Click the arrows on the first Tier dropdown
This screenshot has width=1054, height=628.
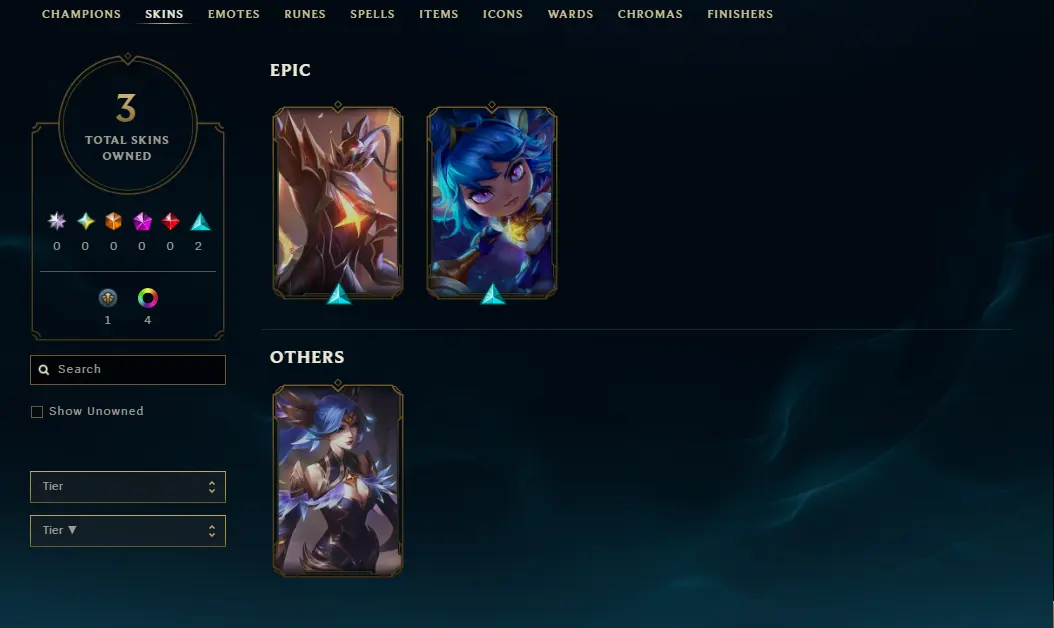click(x=212, y=487)
